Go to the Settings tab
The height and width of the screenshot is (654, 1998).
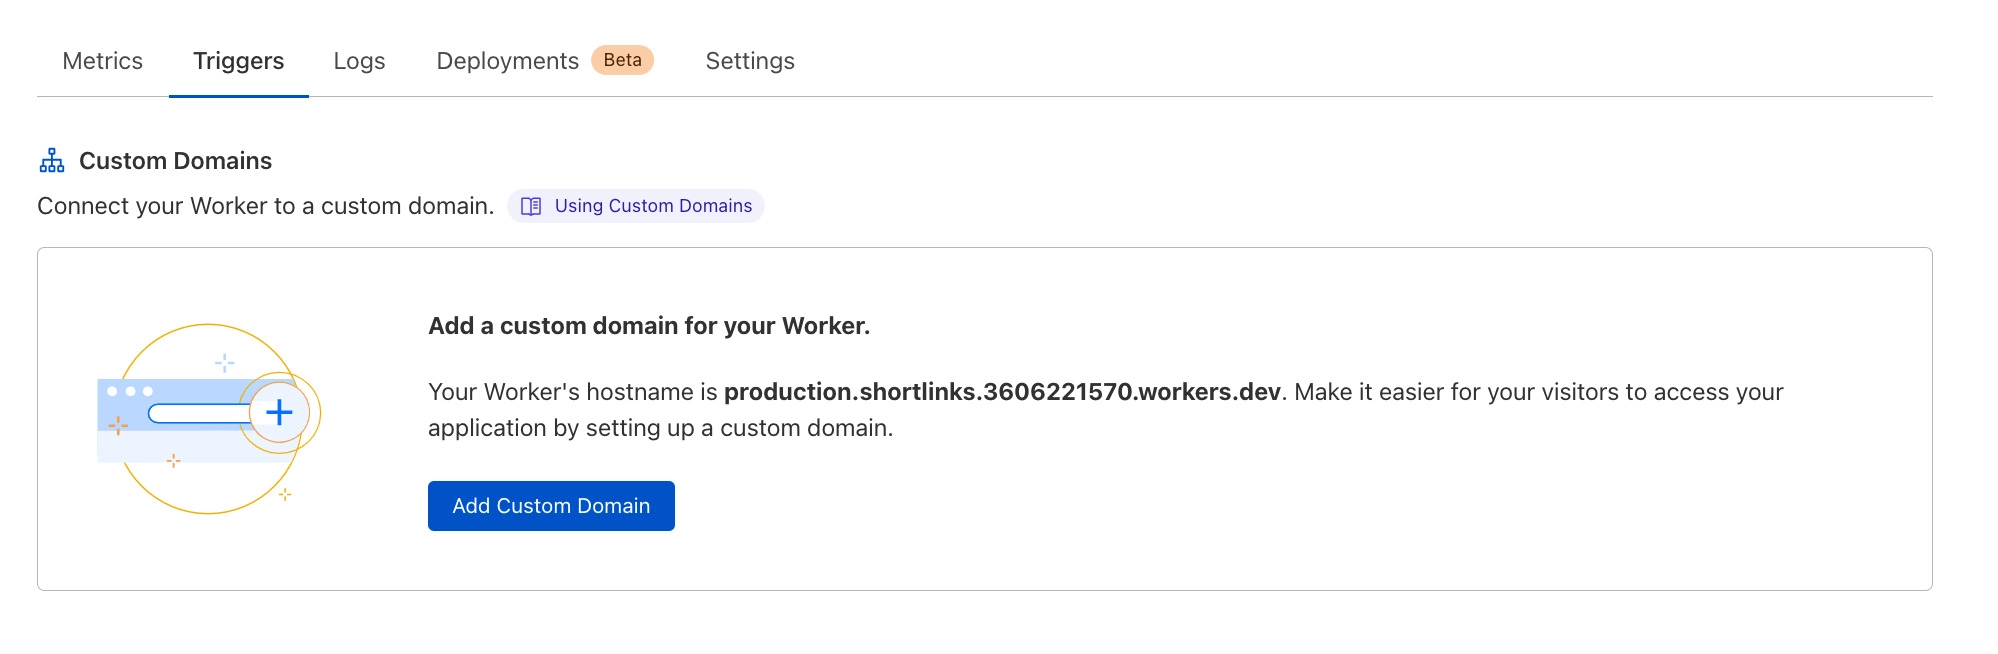pyautogui.click(x=750, y=61)
